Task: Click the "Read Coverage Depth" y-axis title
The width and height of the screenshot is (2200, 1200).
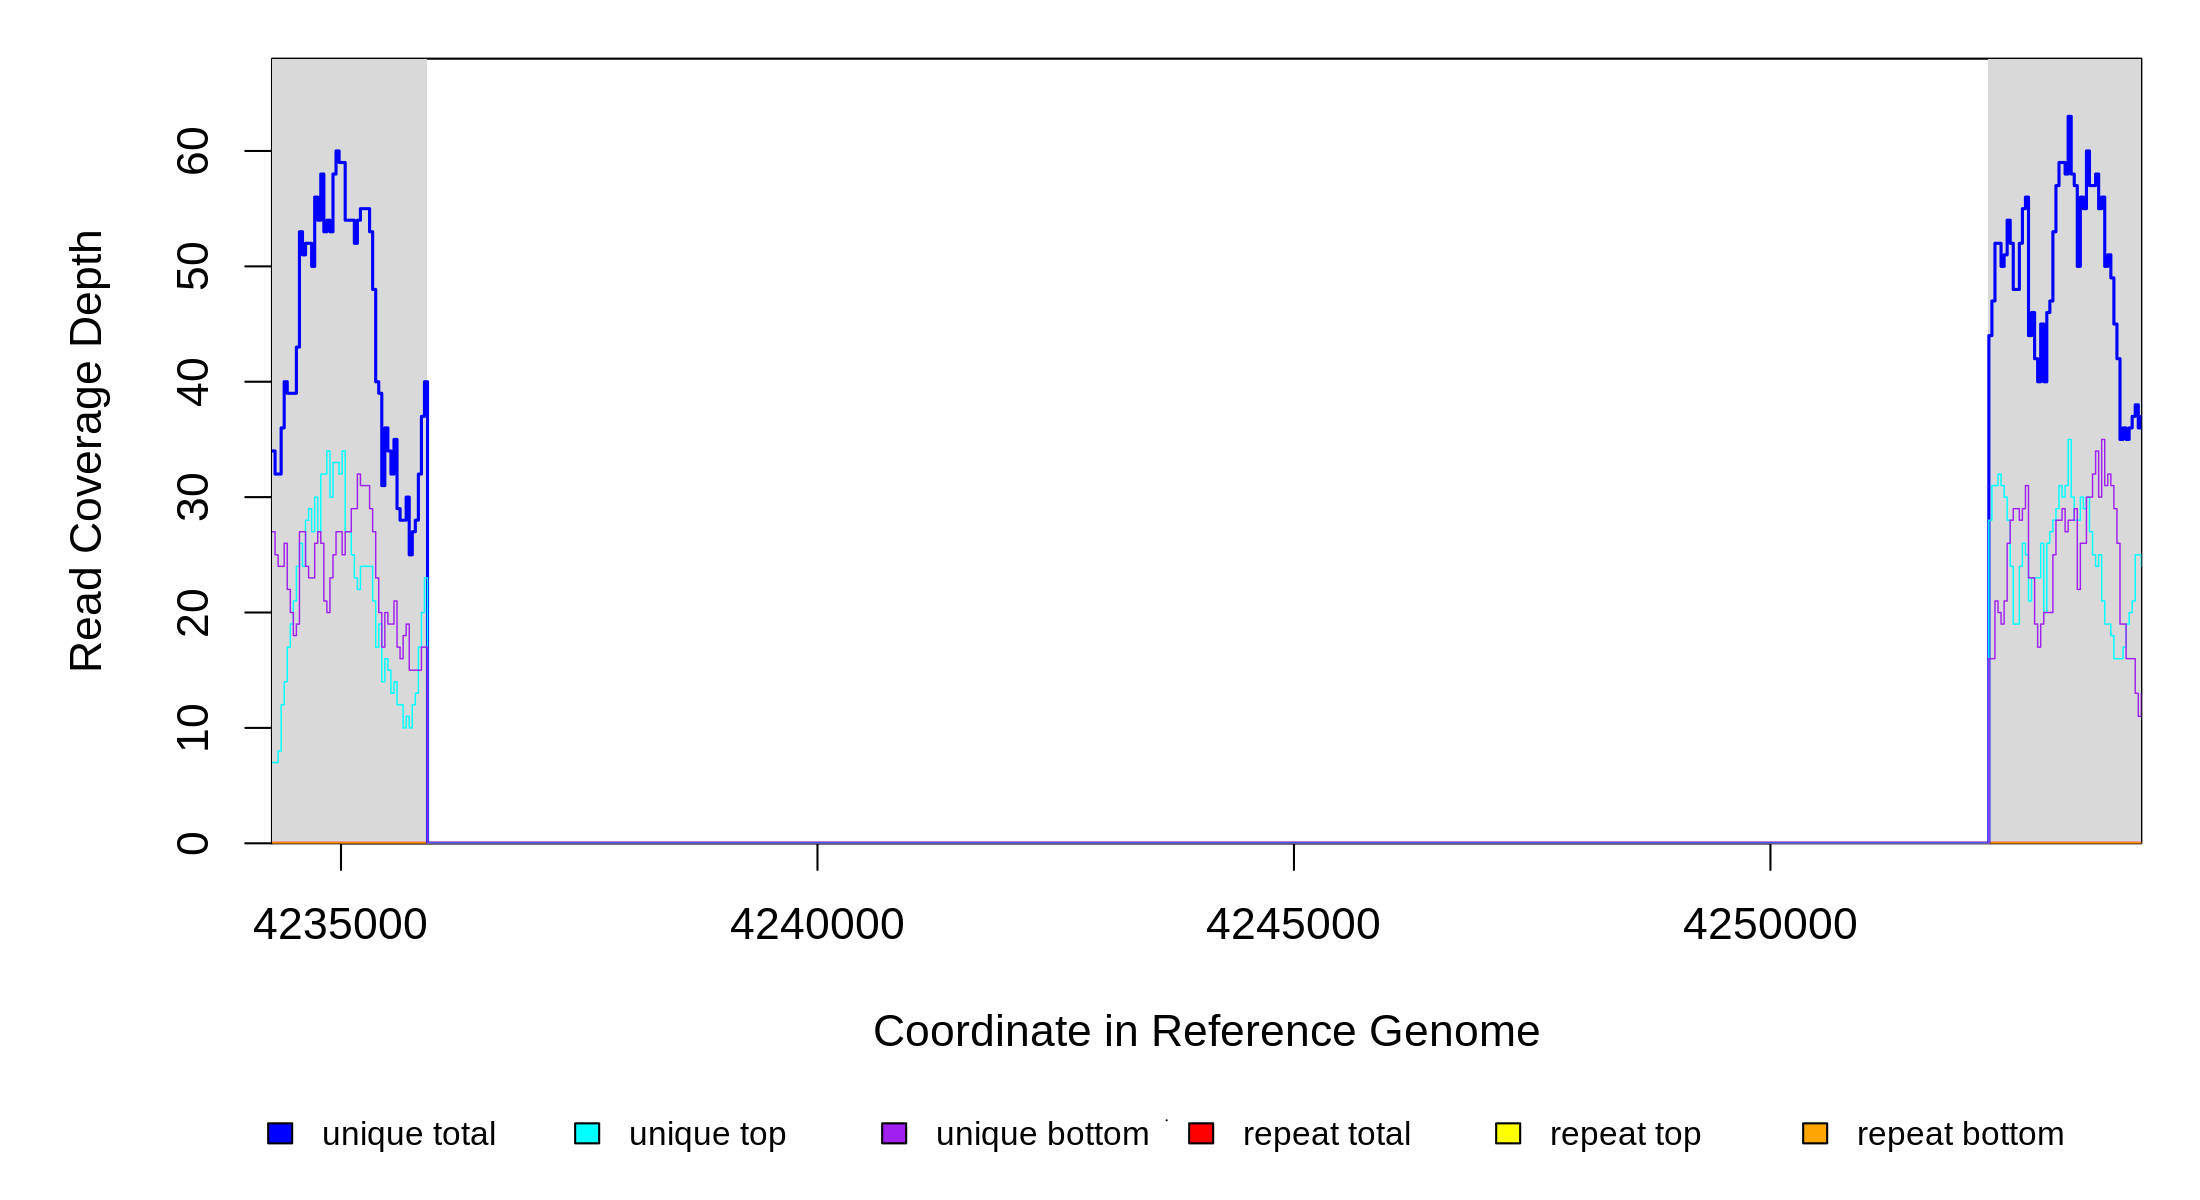Action: (87, 450)
